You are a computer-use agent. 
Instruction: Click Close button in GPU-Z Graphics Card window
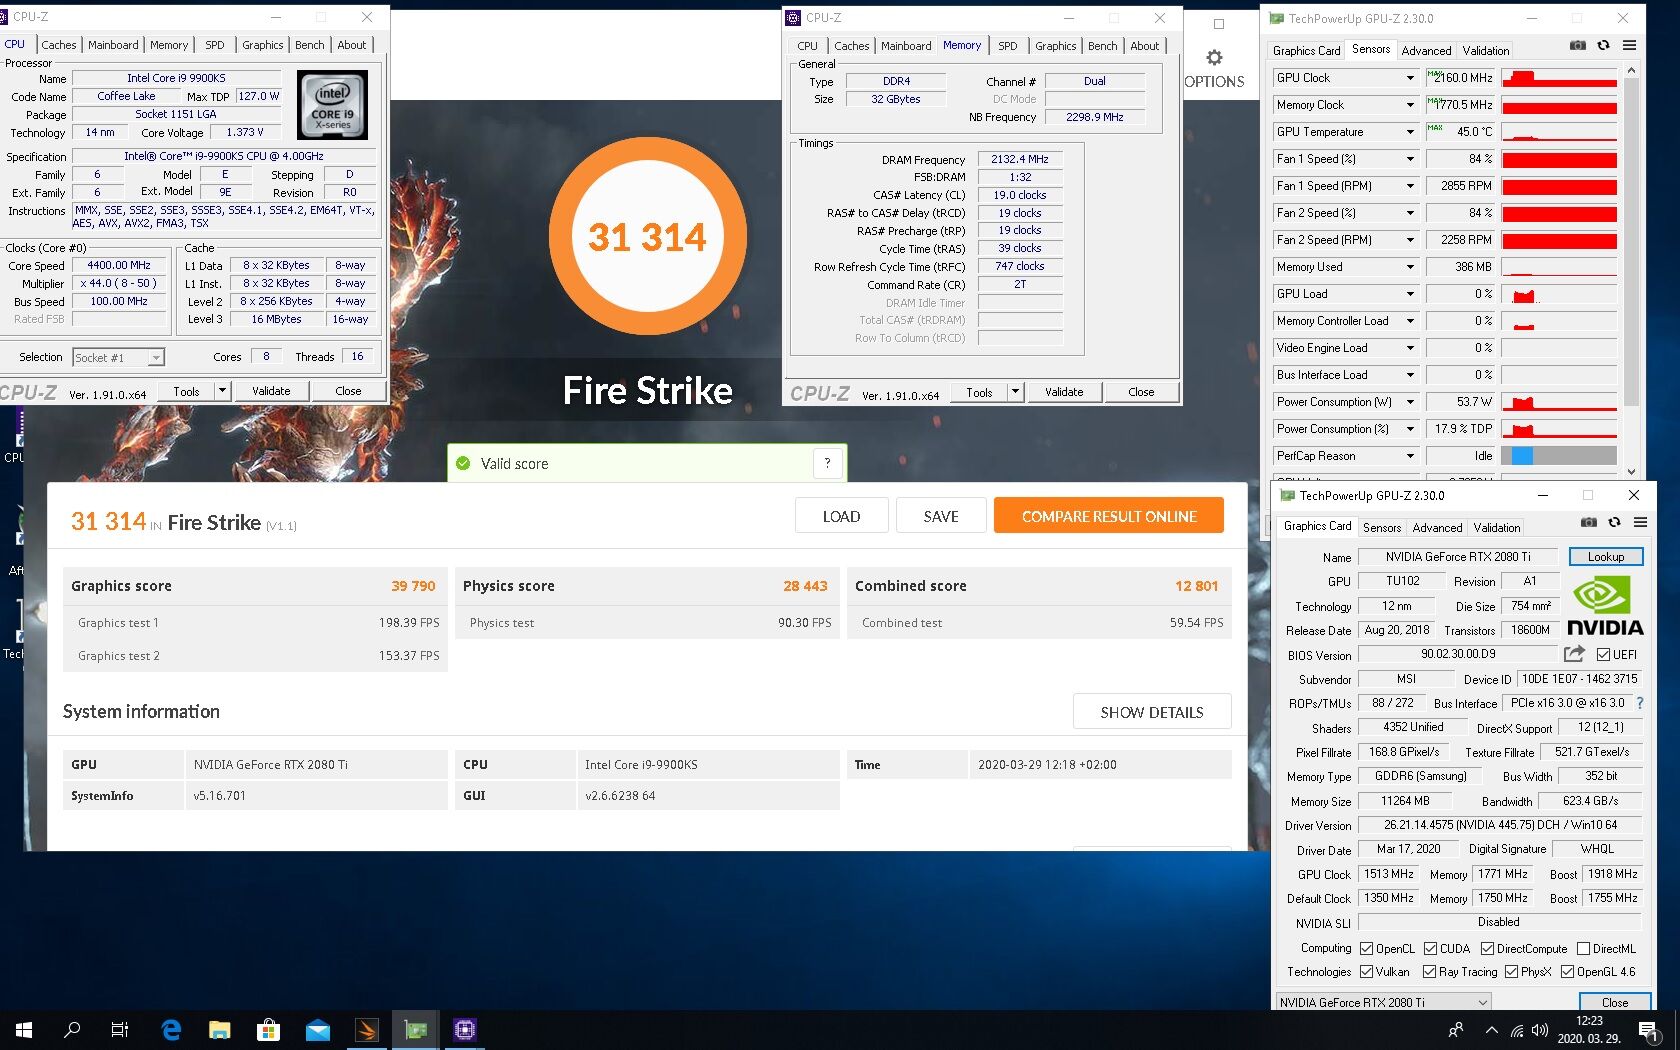[1614, 1002]
